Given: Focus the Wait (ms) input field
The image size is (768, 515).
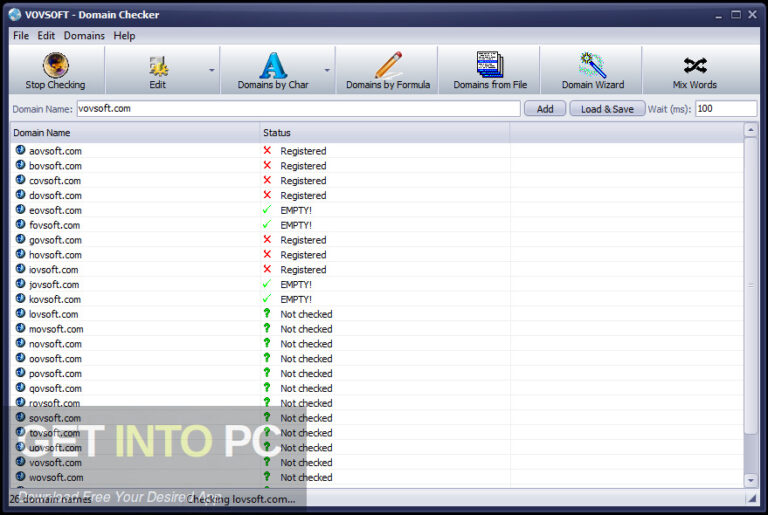Looking at the screenshot, I should pos(726,109).
